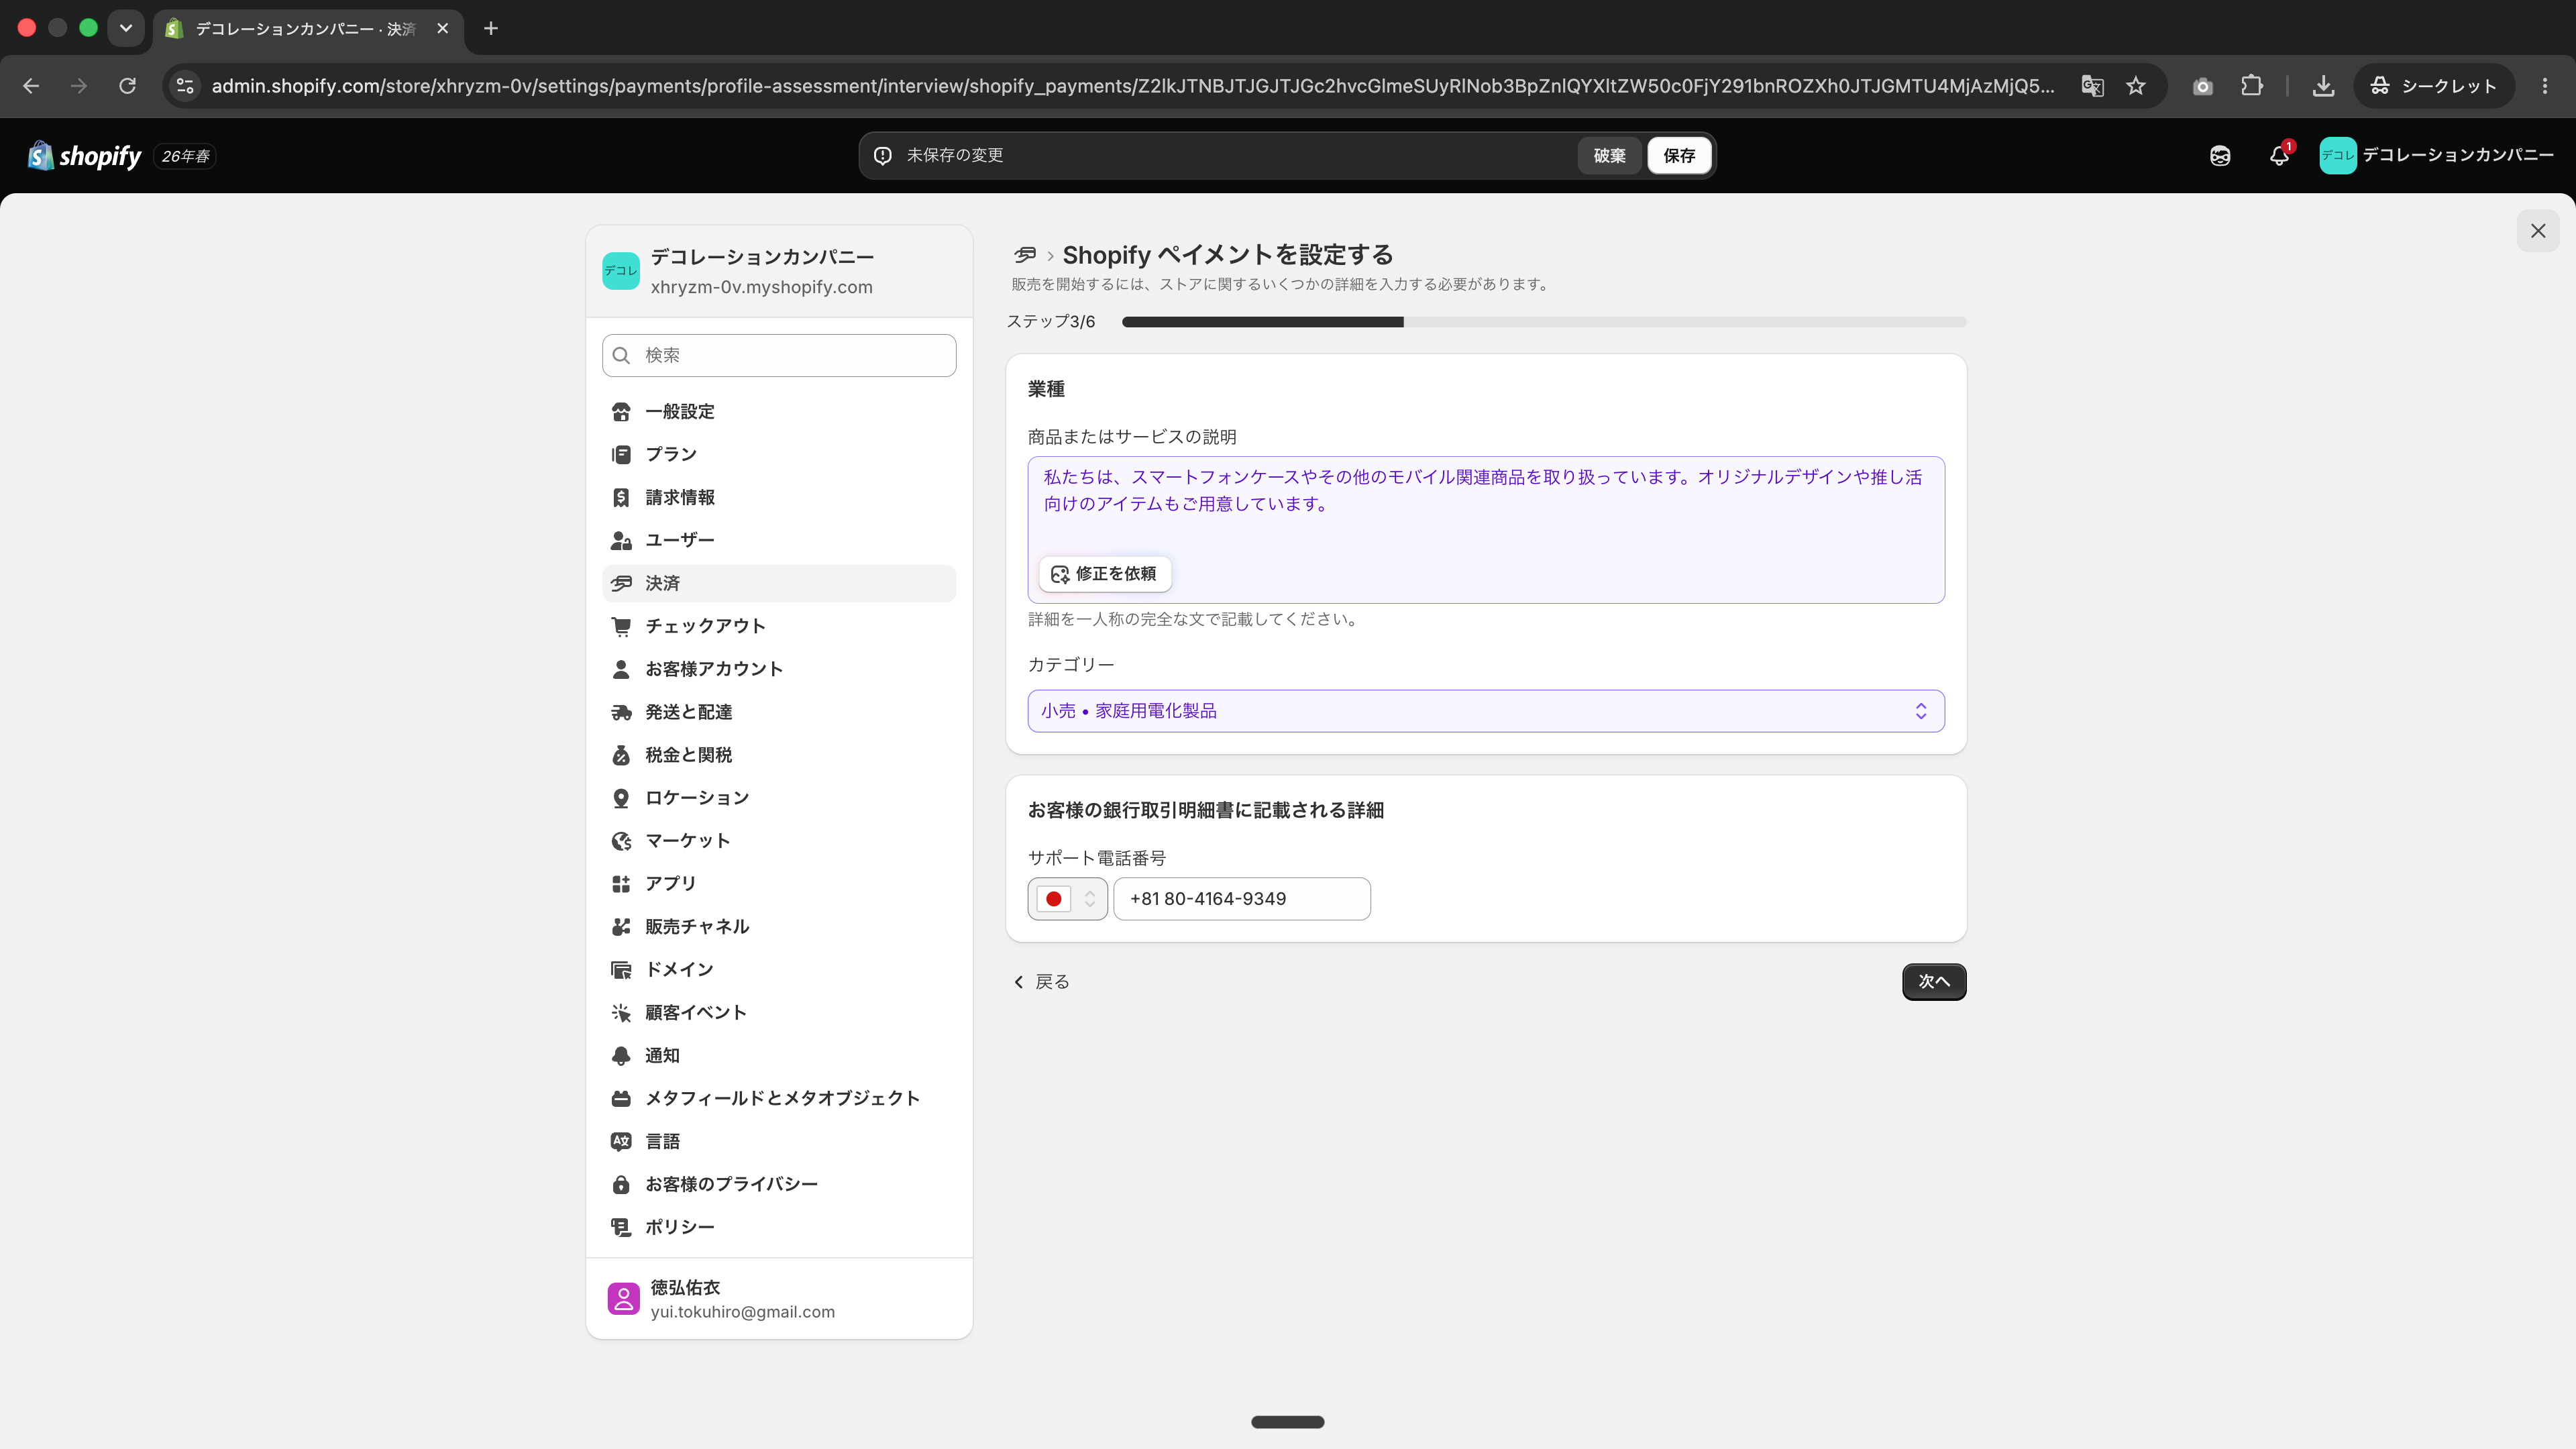Image resolution: width=2576 pixels, height=1449 pixels.
Task: Open the notifications bell icon
Action: [2279, 155]
